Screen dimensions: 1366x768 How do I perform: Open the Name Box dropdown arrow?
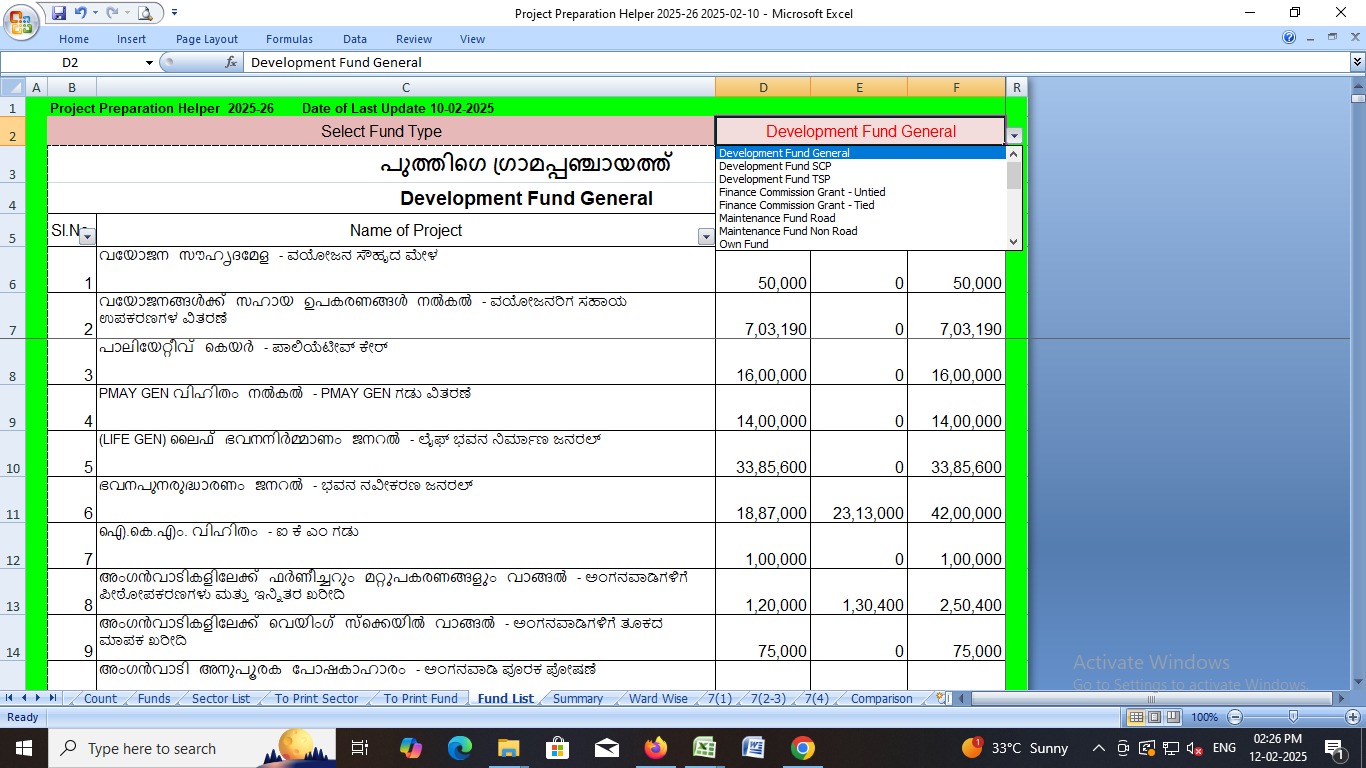(149, 62)
